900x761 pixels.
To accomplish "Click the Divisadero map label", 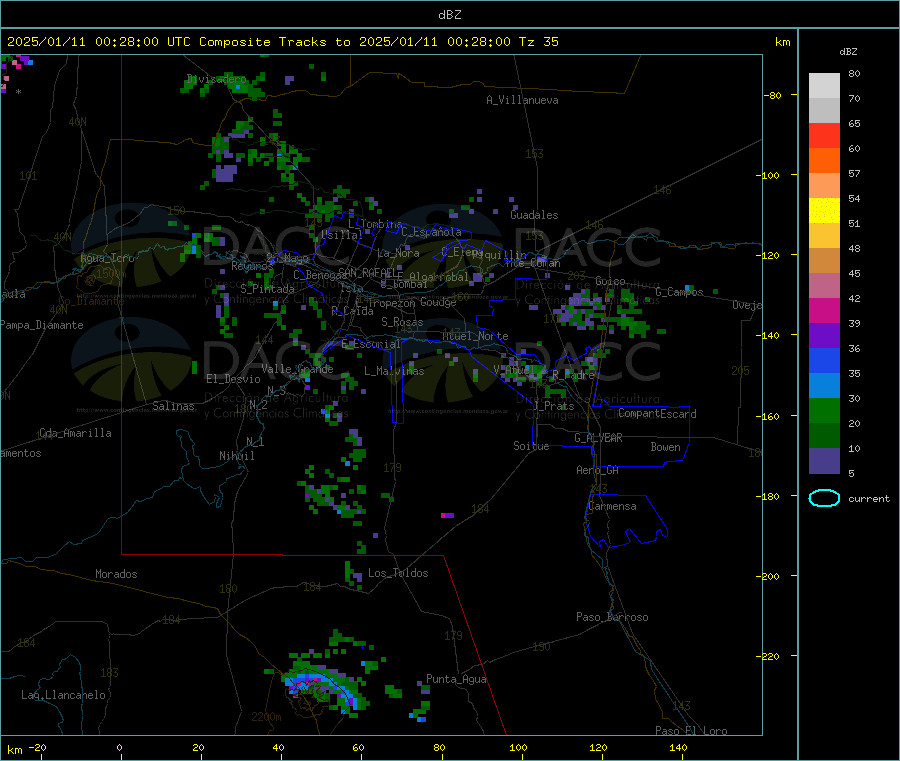I will click(216, 79).
